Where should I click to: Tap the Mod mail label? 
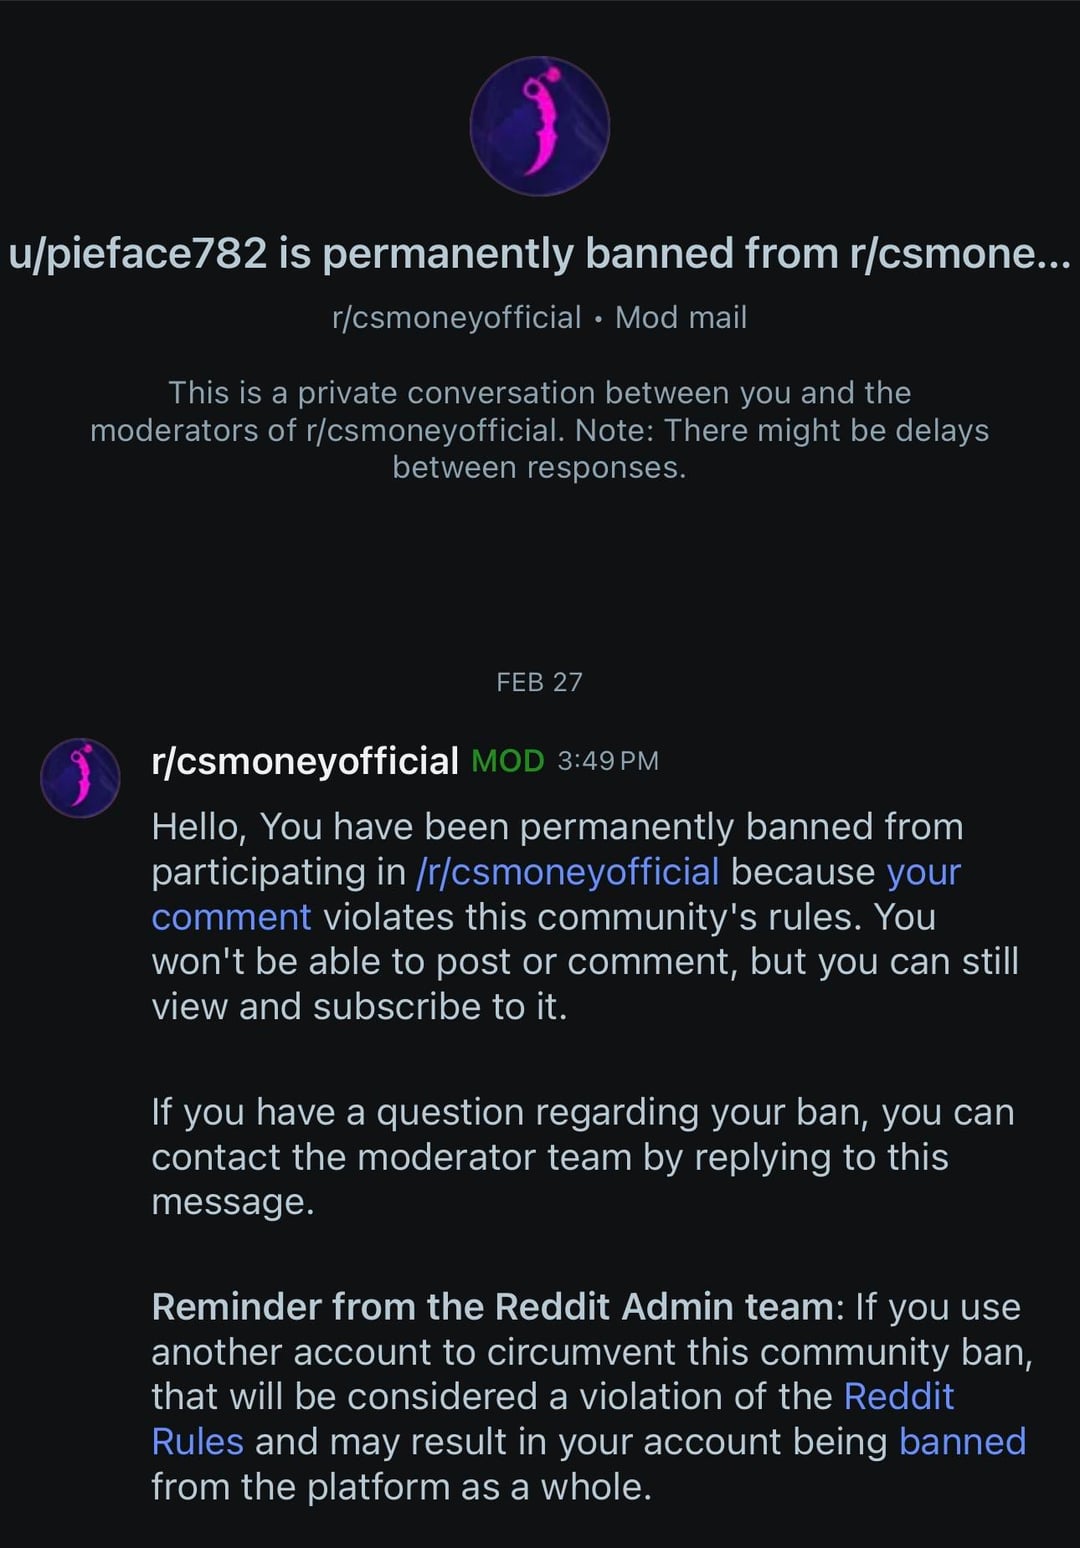pos(681,318)
